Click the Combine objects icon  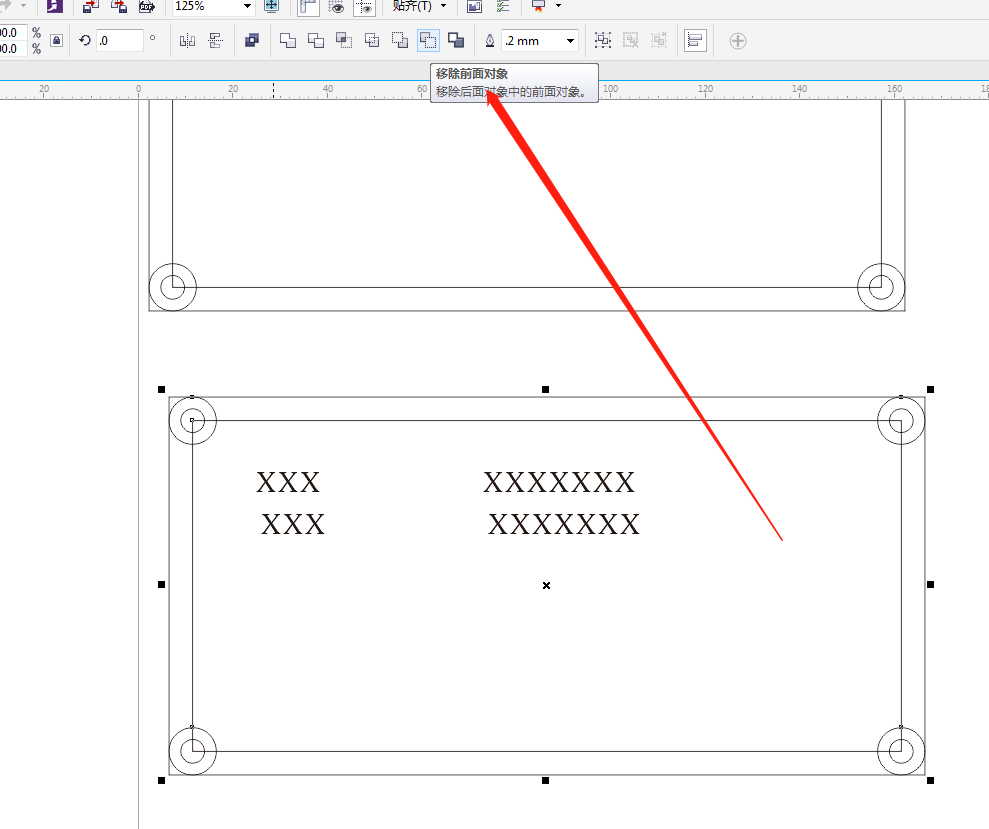[x=252, y=40]
